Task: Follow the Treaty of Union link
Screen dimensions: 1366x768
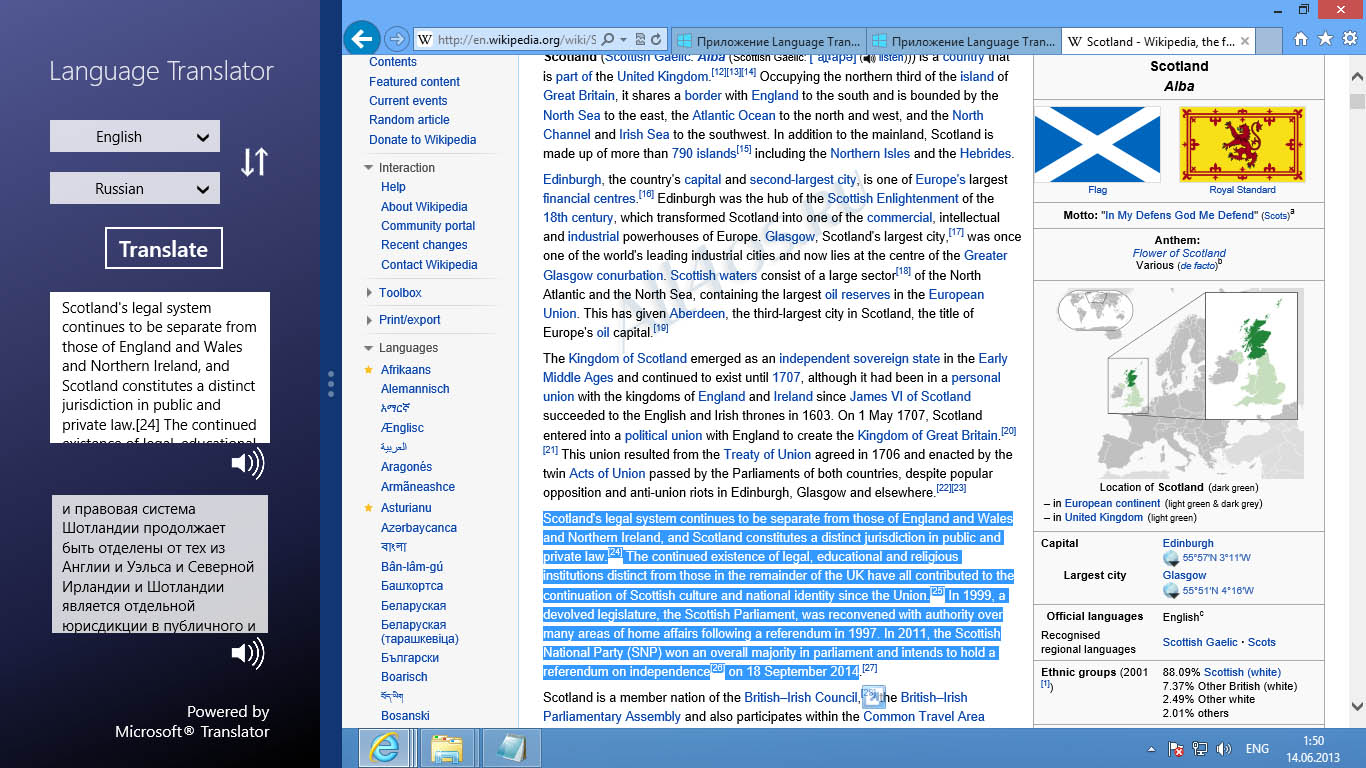Action: point(767,454)
